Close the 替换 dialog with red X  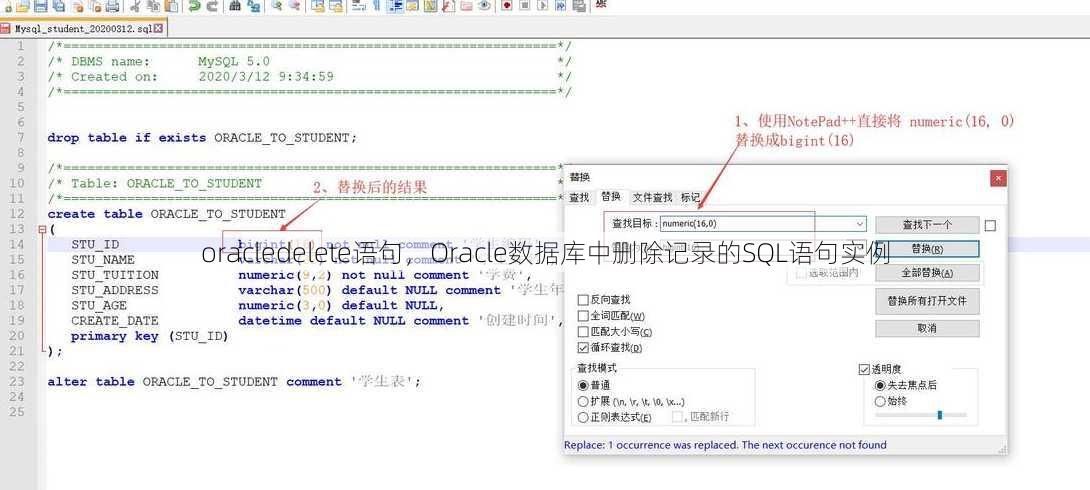(998, 178)
